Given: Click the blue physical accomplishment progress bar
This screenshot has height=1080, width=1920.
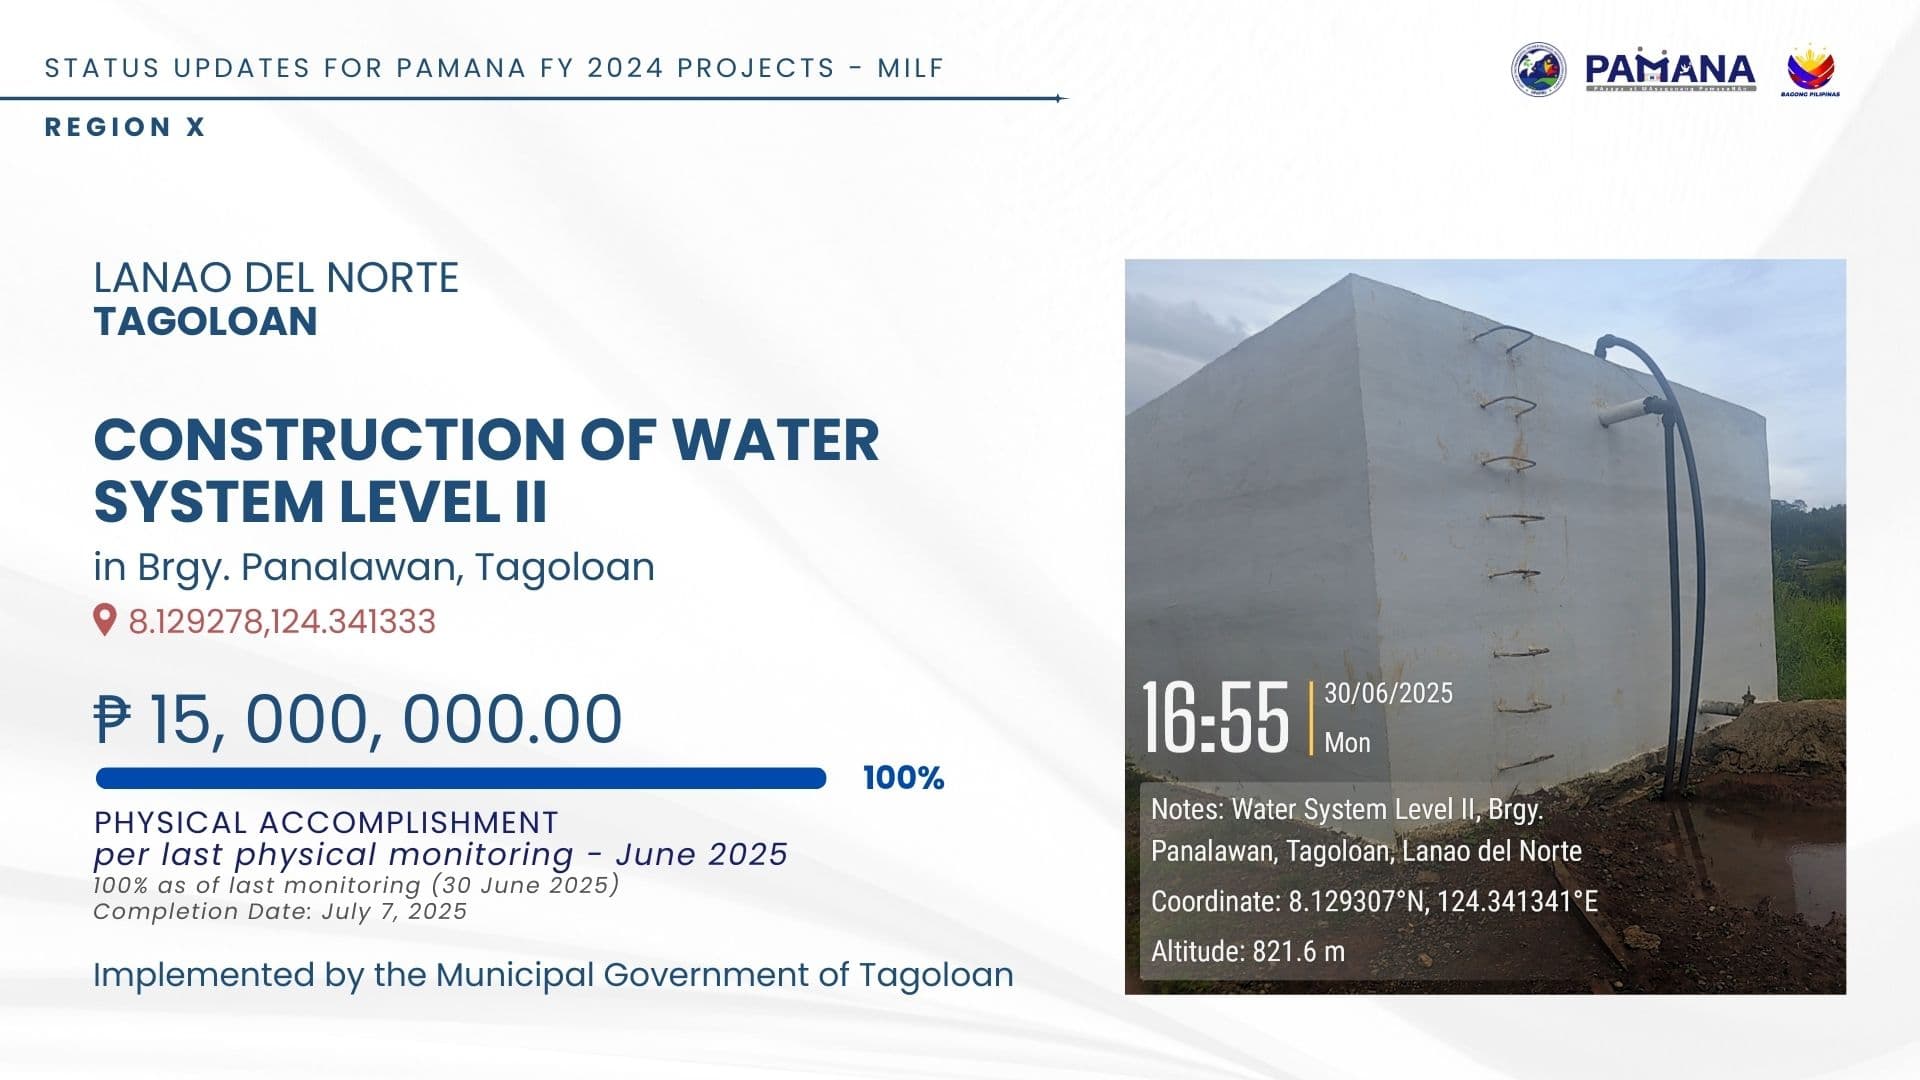Looking at the screenshot, I should (x=461, y=778).
